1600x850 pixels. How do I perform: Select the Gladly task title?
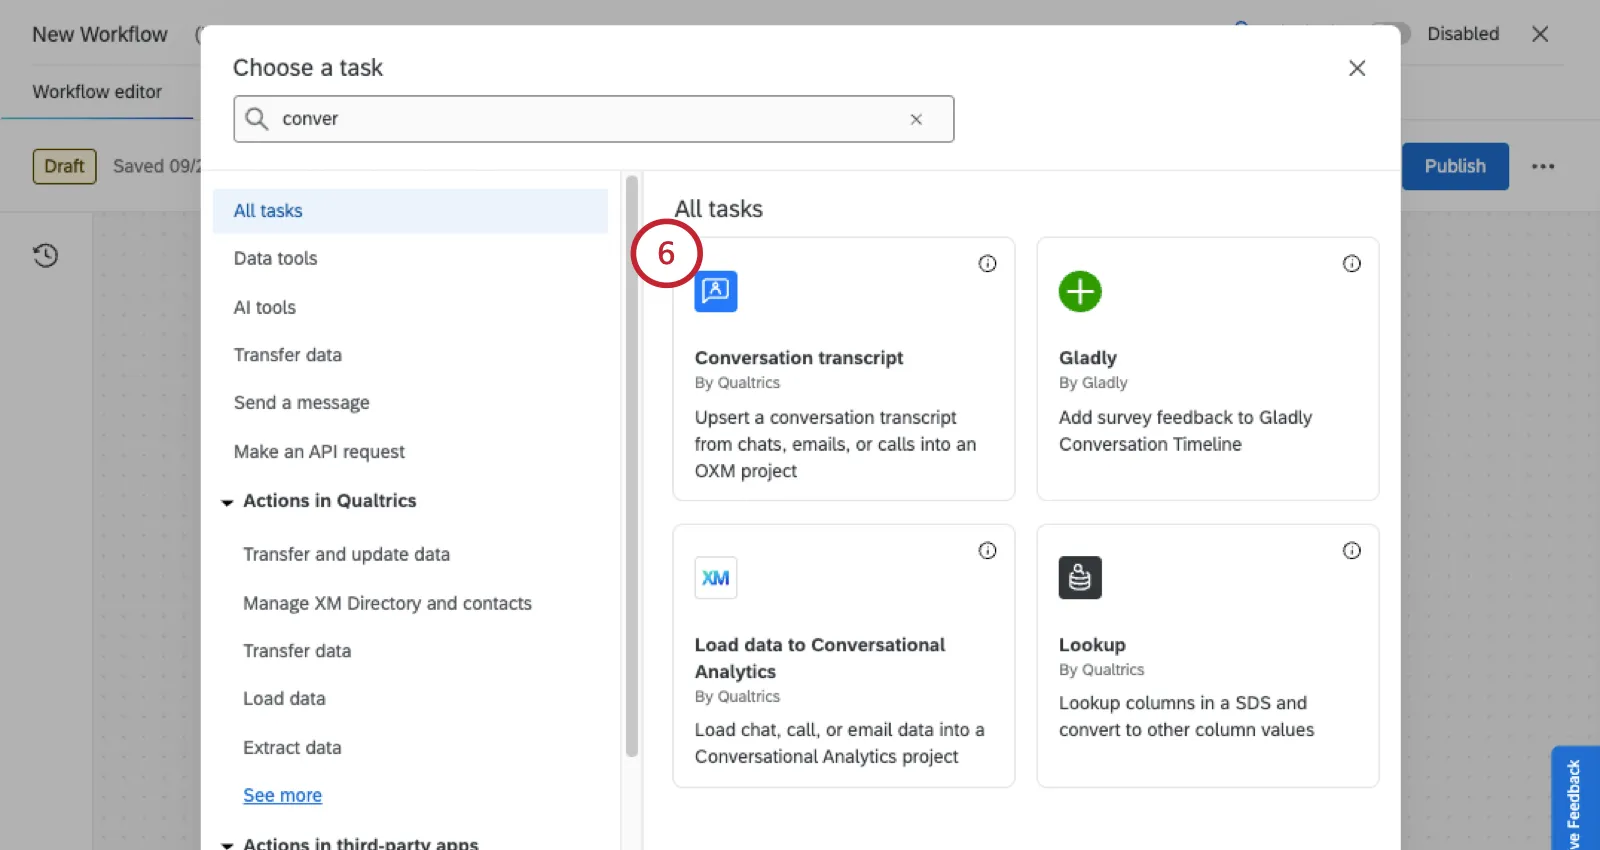(1088, 358)
